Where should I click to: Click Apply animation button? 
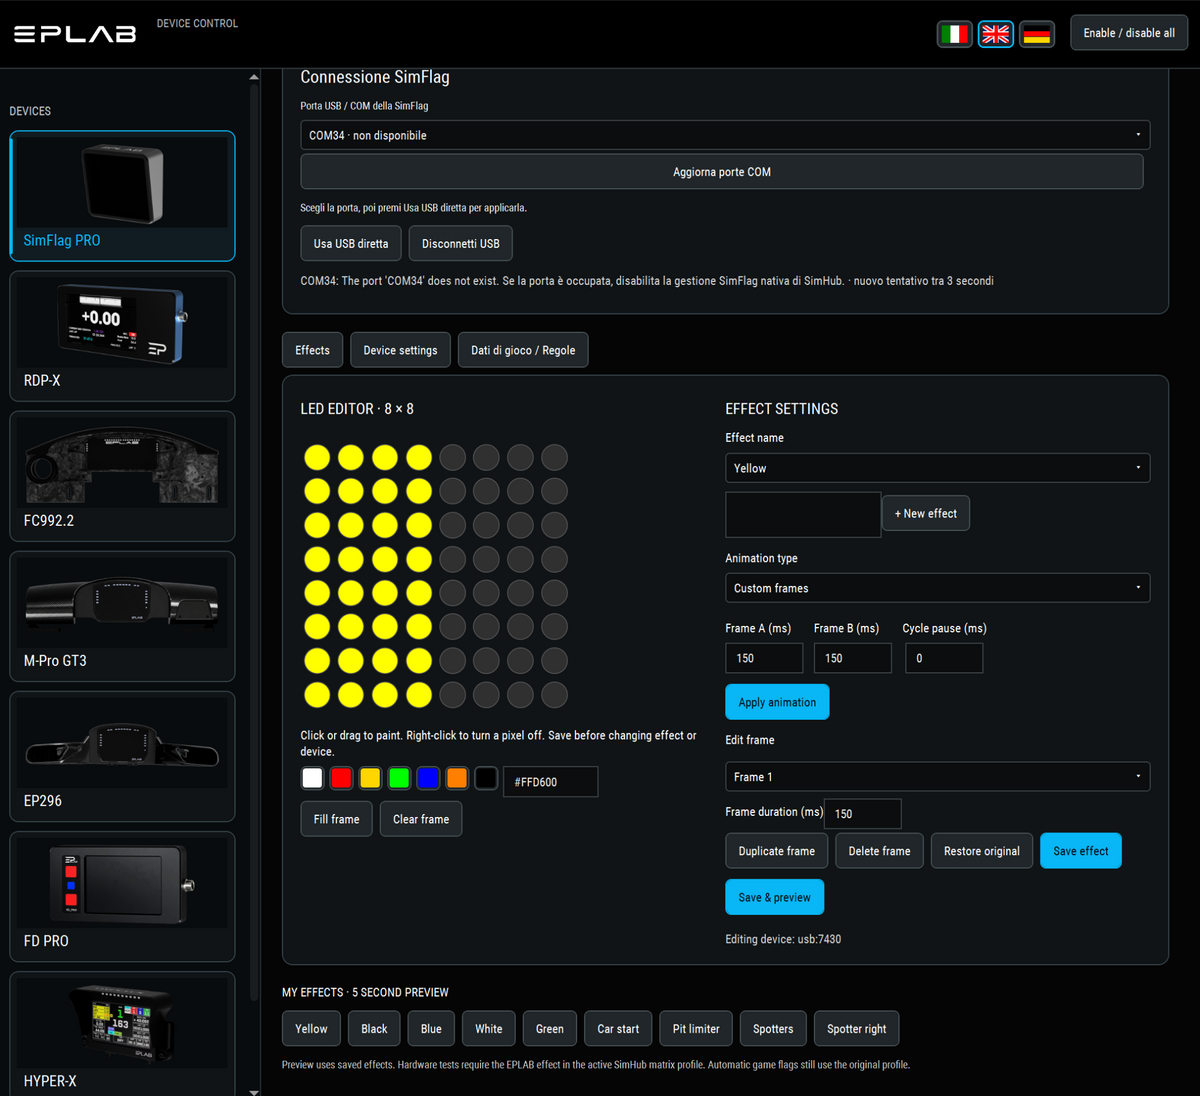click(x=777, y=702)
